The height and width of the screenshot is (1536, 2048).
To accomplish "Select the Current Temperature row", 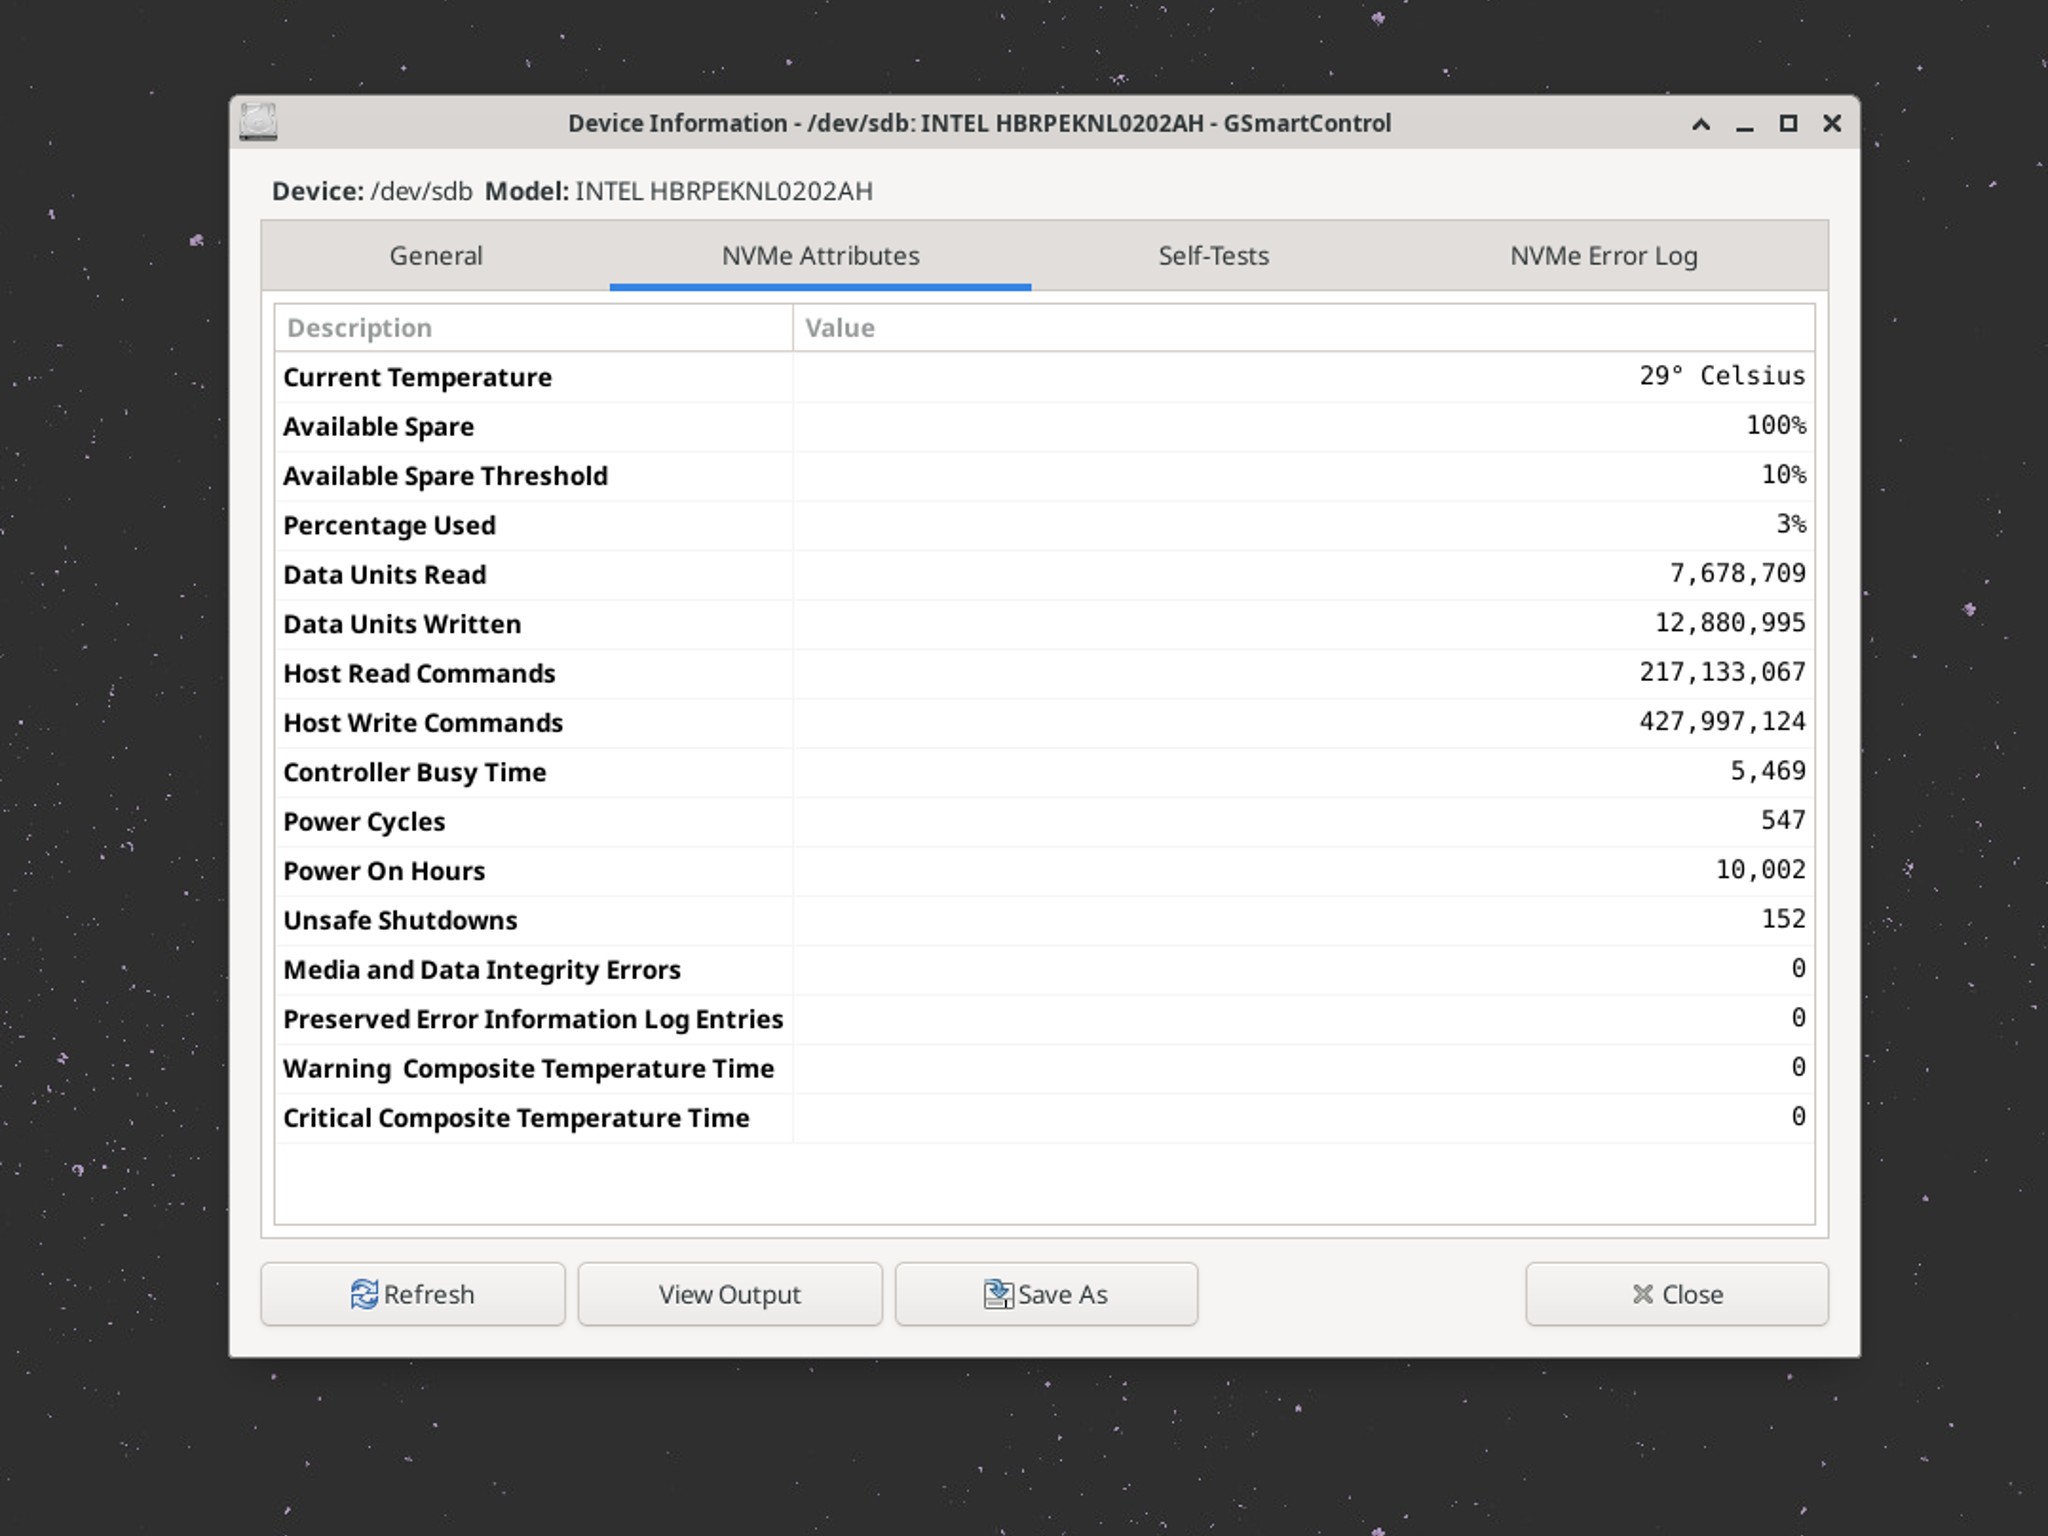I will (x=1045, y=377).
